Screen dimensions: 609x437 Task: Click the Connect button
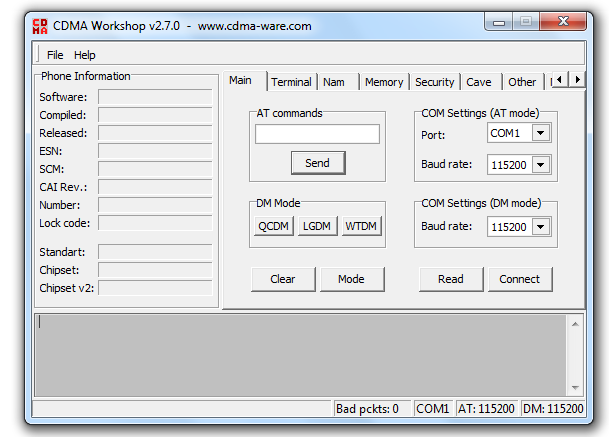pos(520,279)
